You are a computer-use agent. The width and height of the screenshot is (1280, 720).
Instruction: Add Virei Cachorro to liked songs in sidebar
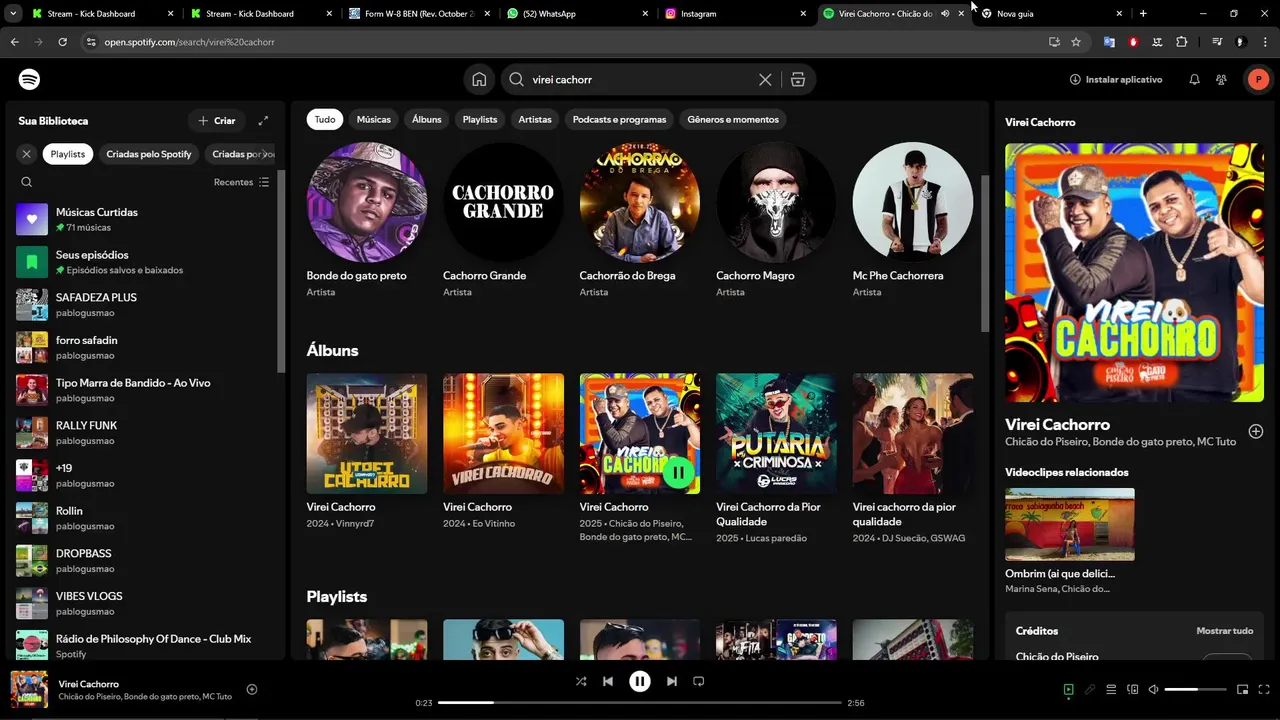[1256, 431]
